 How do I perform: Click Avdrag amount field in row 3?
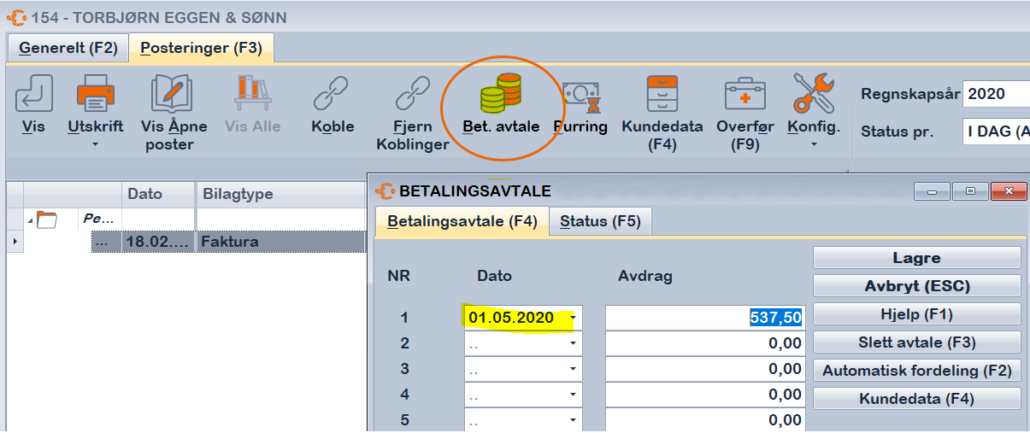705,369
